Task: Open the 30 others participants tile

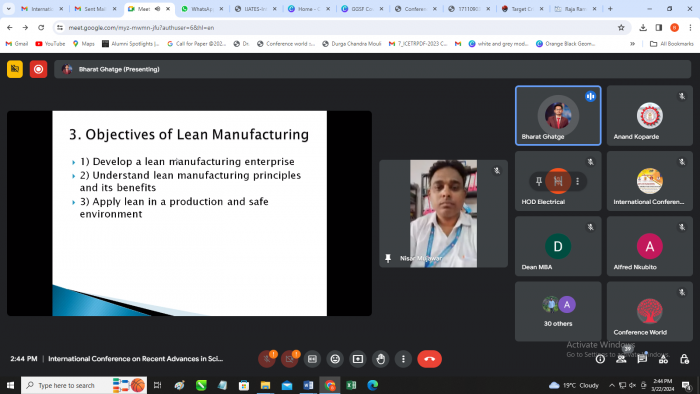Action: [x=558, y=311]
